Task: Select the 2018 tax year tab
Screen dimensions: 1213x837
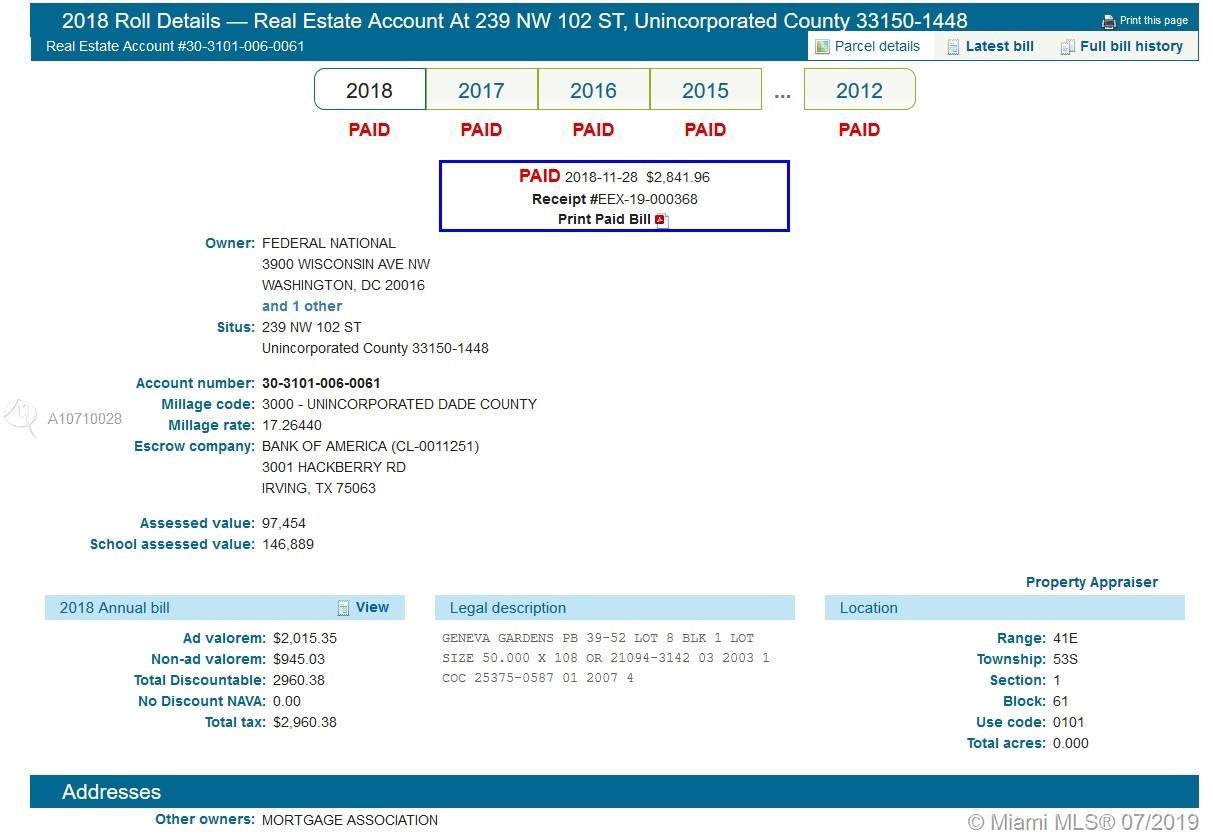Action: [x=369, y=90]
